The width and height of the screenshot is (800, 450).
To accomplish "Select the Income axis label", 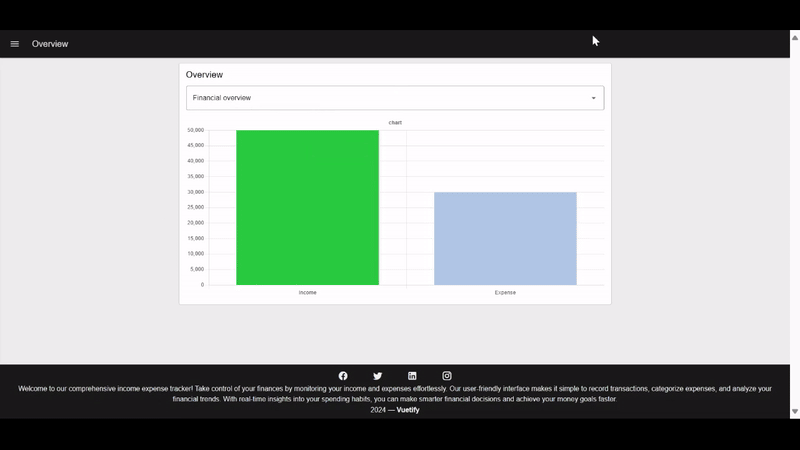I will click(x=307, y=292).
